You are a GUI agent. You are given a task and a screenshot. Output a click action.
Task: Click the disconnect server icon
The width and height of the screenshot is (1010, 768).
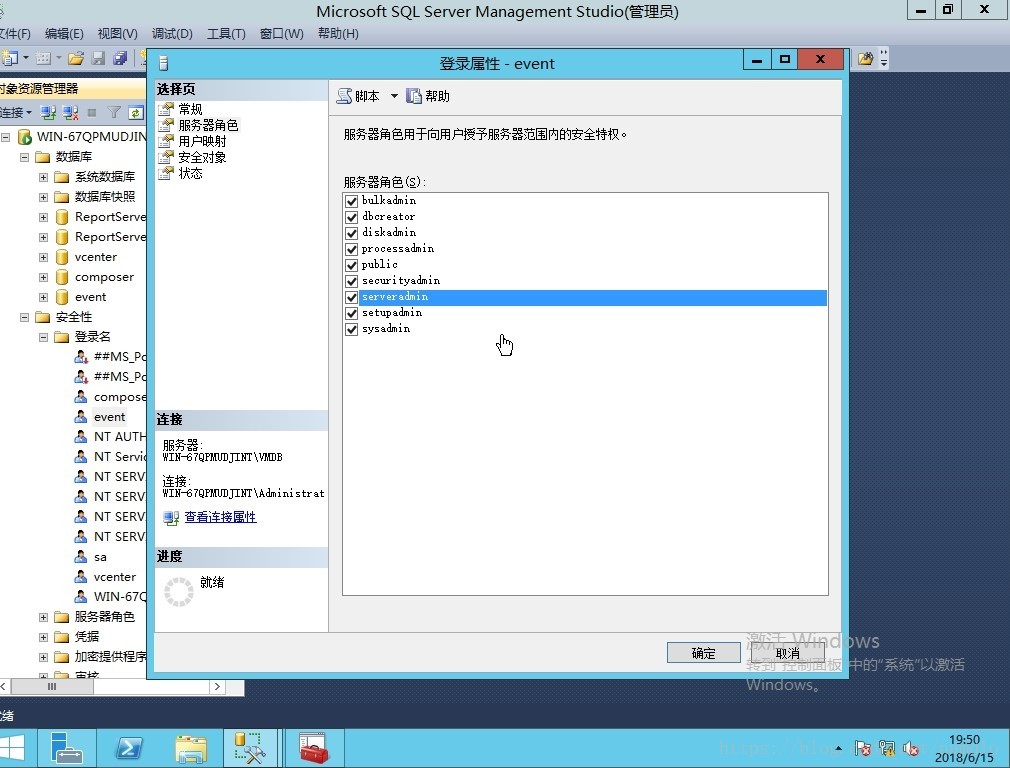pyautogui.click(x=71, y=113)
